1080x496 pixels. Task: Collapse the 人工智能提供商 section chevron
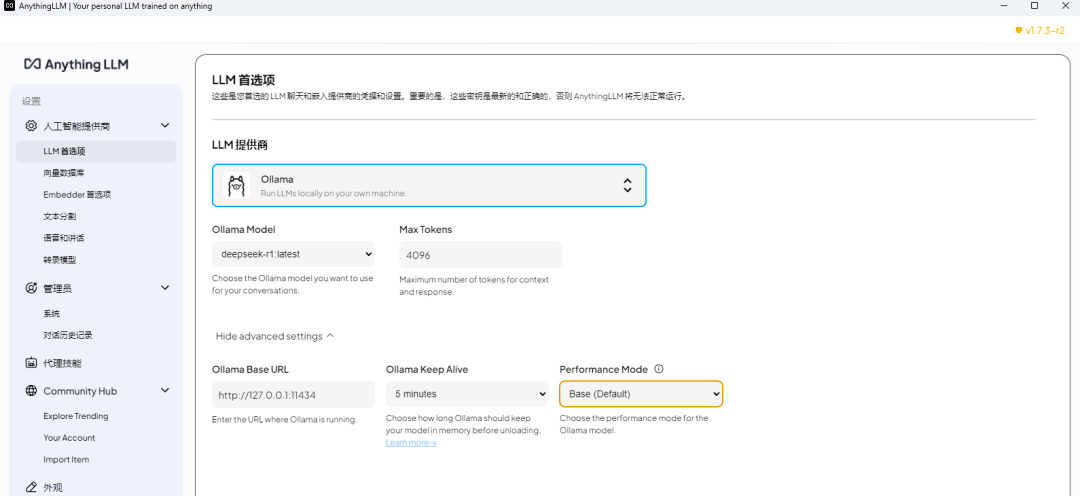click(165, 125)
